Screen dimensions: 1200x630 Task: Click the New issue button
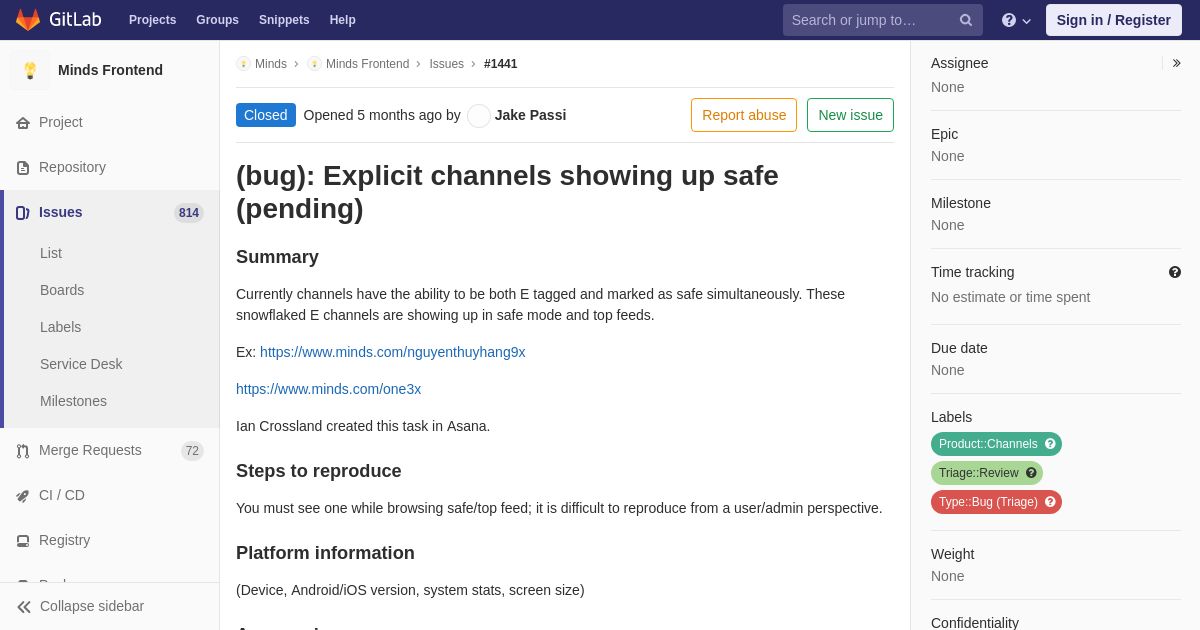850,115
